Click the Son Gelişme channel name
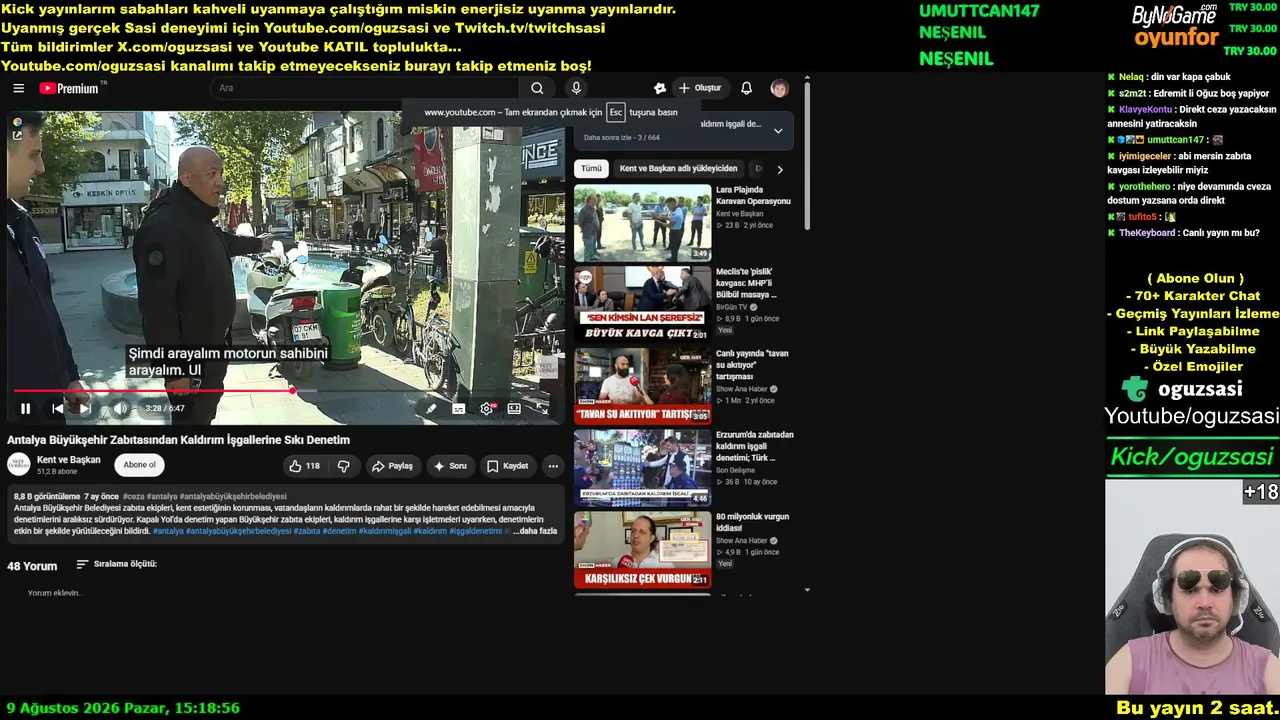Screen dimensions: 1280x720 tap(735, 470)
